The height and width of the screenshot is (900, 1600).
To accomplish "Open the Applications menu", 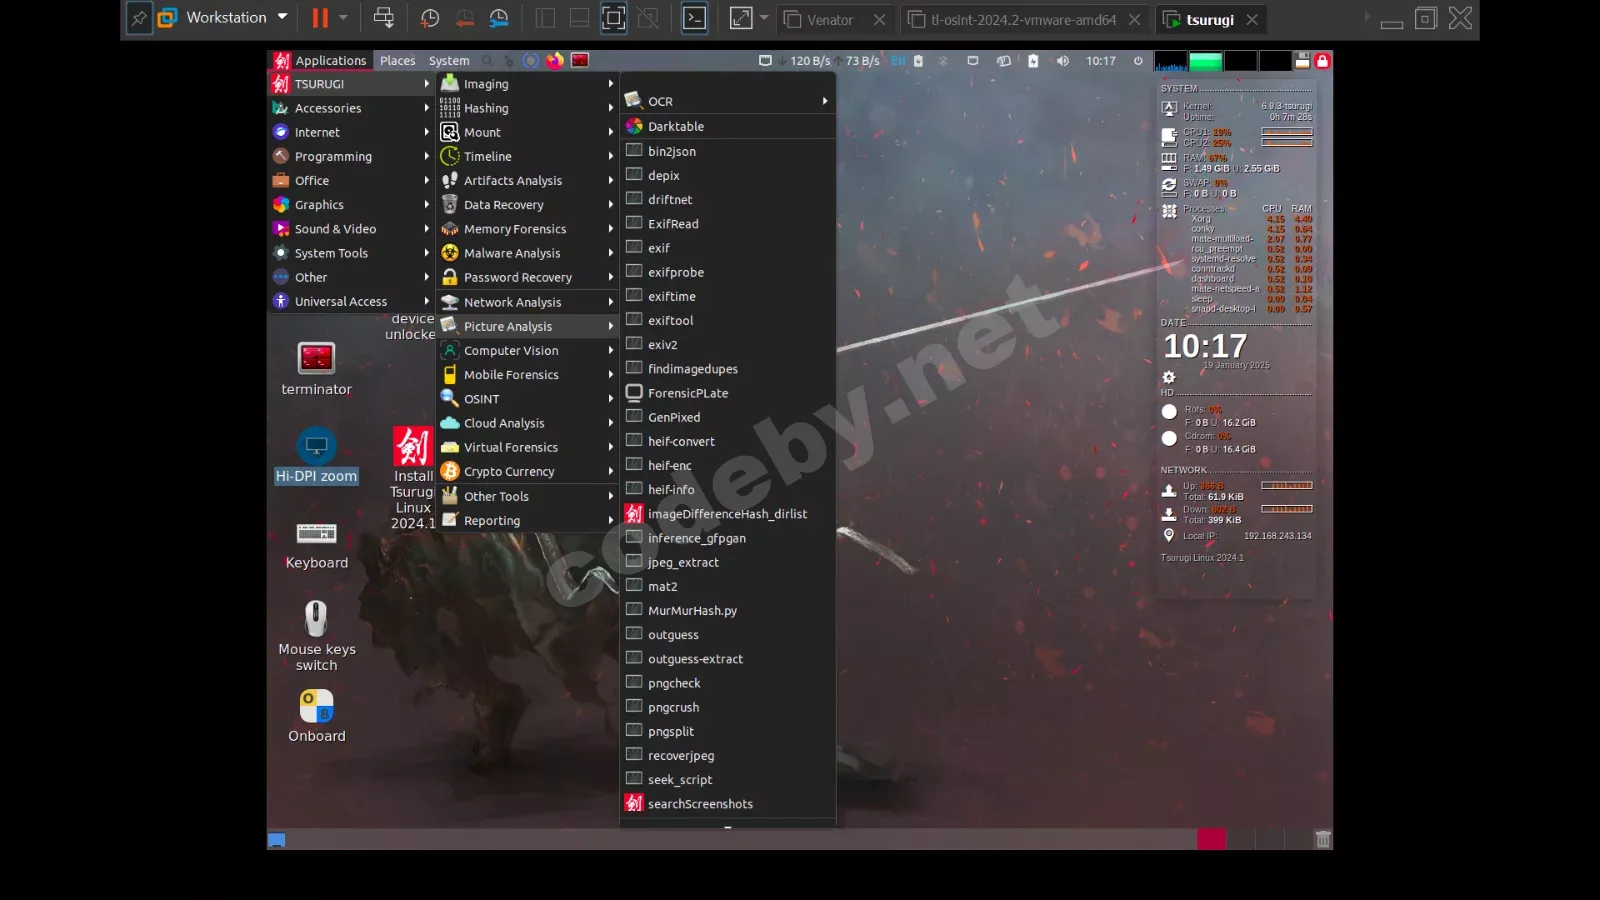I will 320,61.
